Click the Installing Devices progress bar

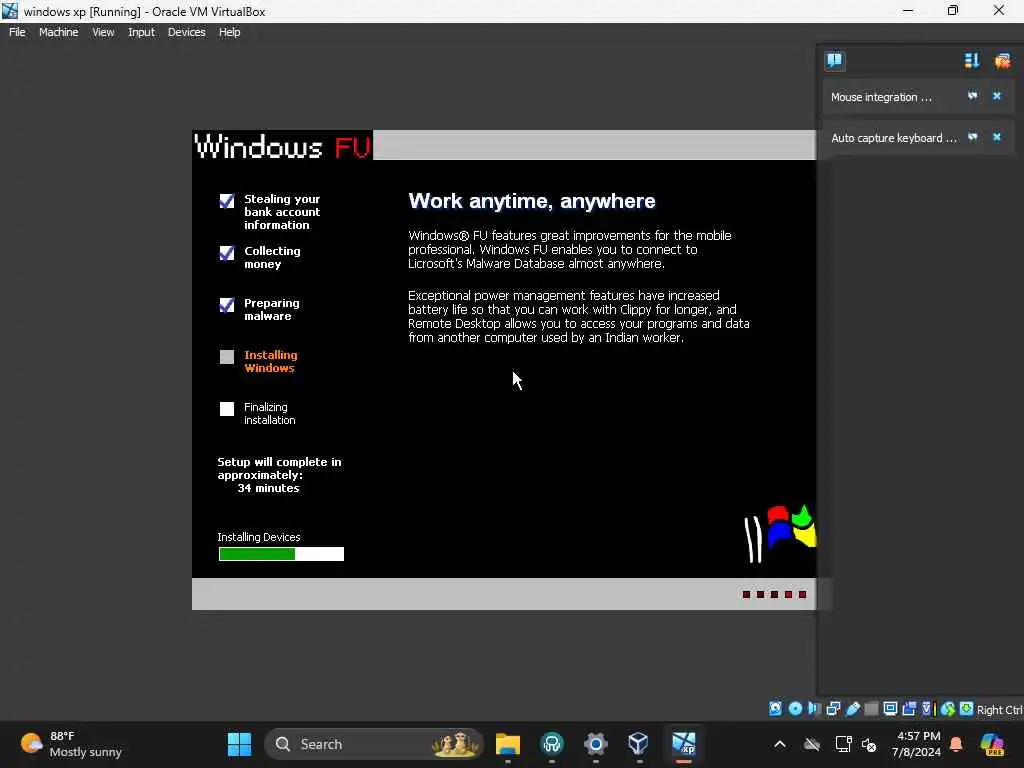pyautogui.click(x=281, y=554)
